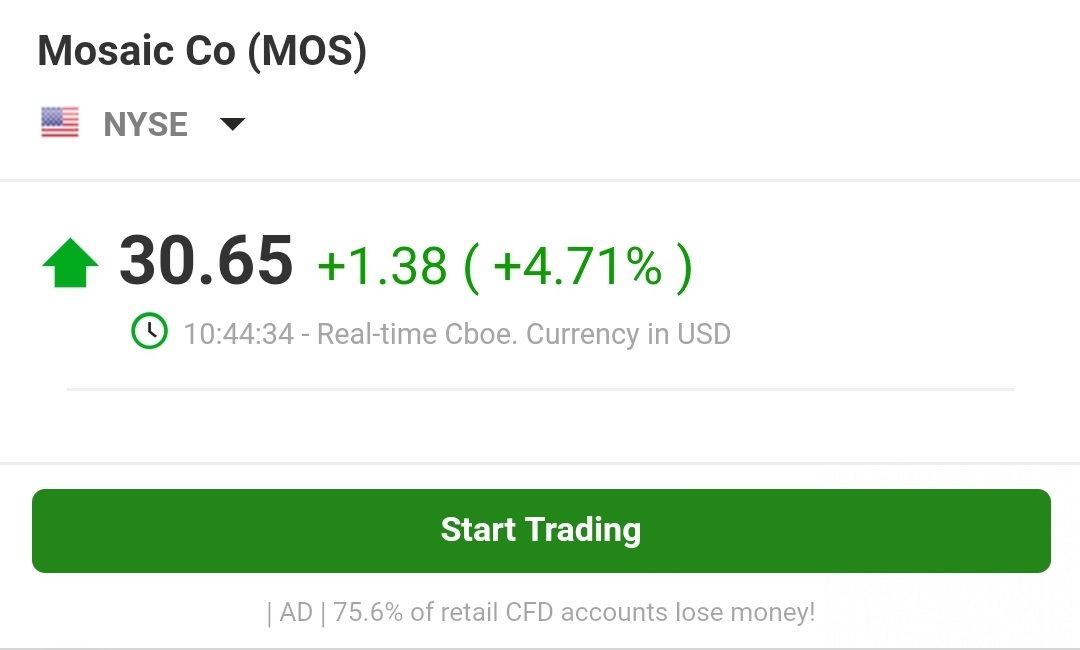The height and width of the screenshot is (650, 1080).
Task: Expand the NYSE exchange dropdown arrow
Action: point(232,124)
